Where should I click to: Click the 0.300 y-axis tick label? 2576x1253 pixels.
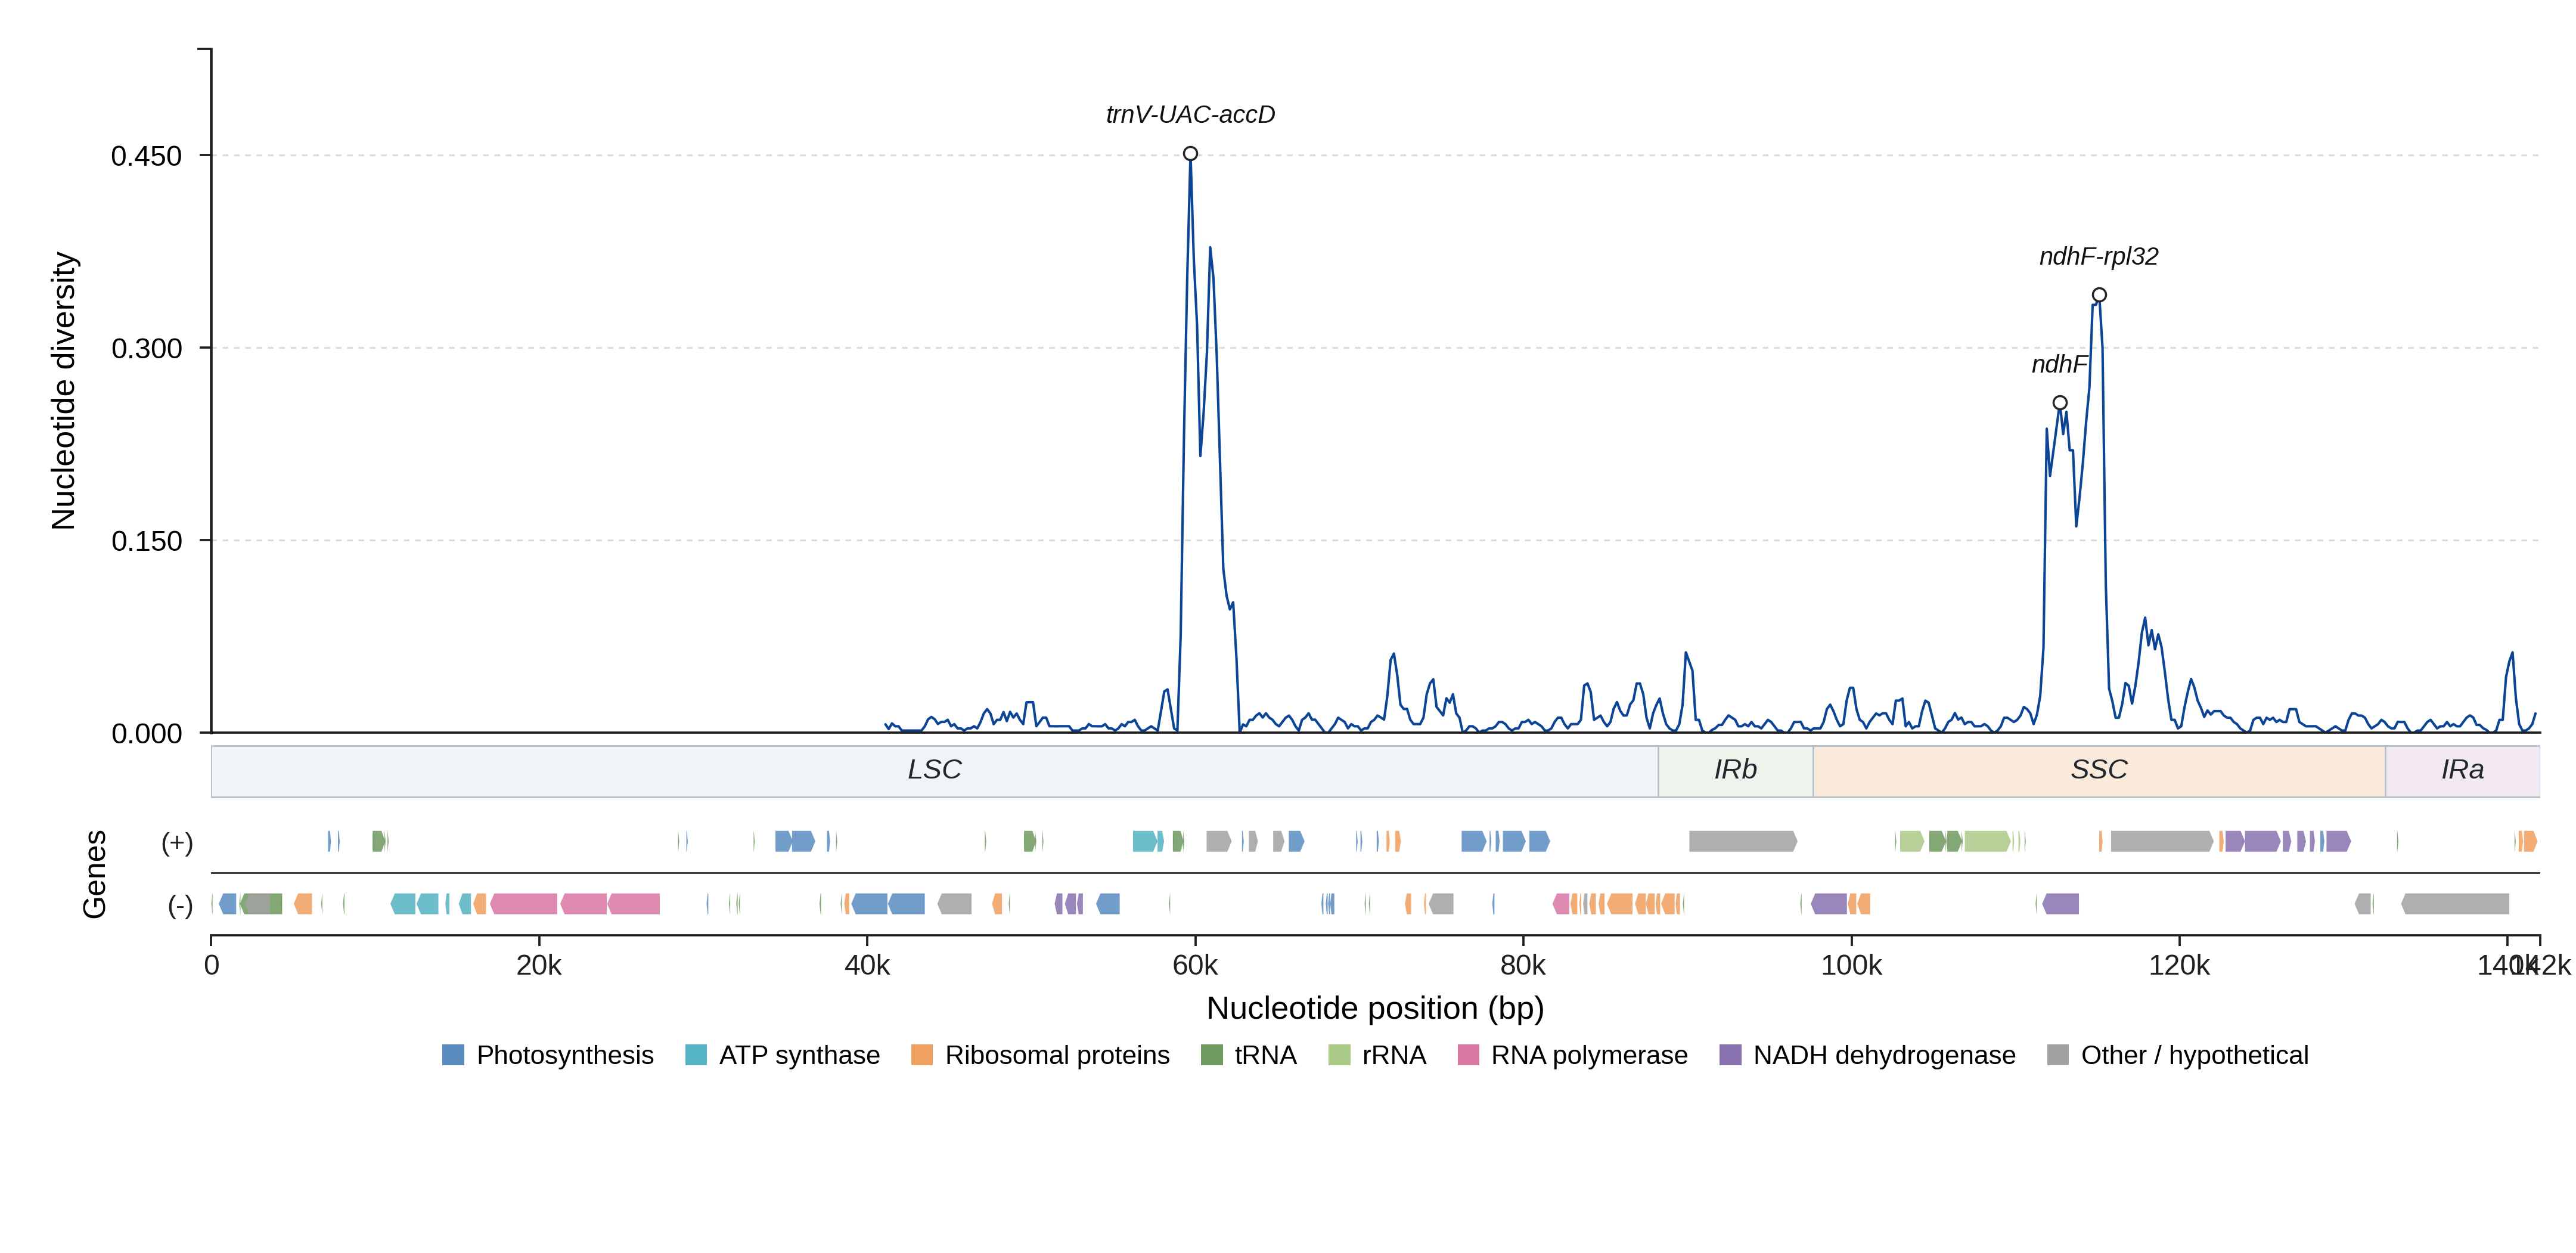click(146, 349)
